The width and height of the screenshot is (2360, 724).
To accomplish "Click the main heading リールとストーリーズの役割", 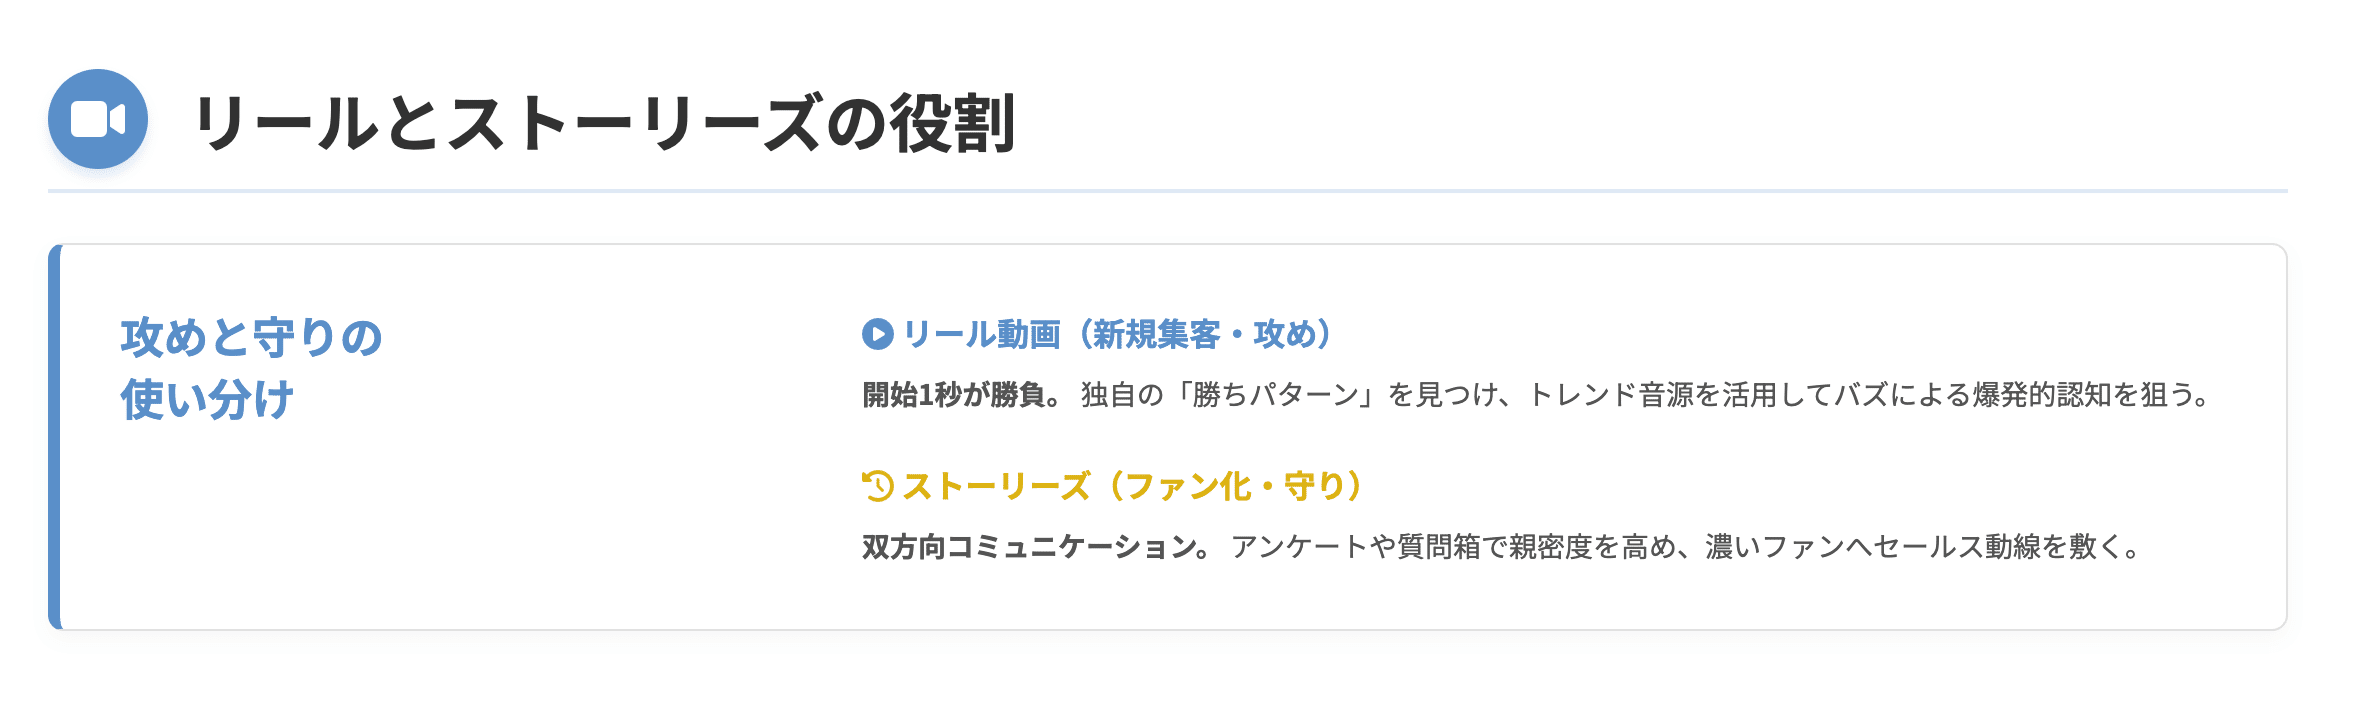I will click(605, 123).
